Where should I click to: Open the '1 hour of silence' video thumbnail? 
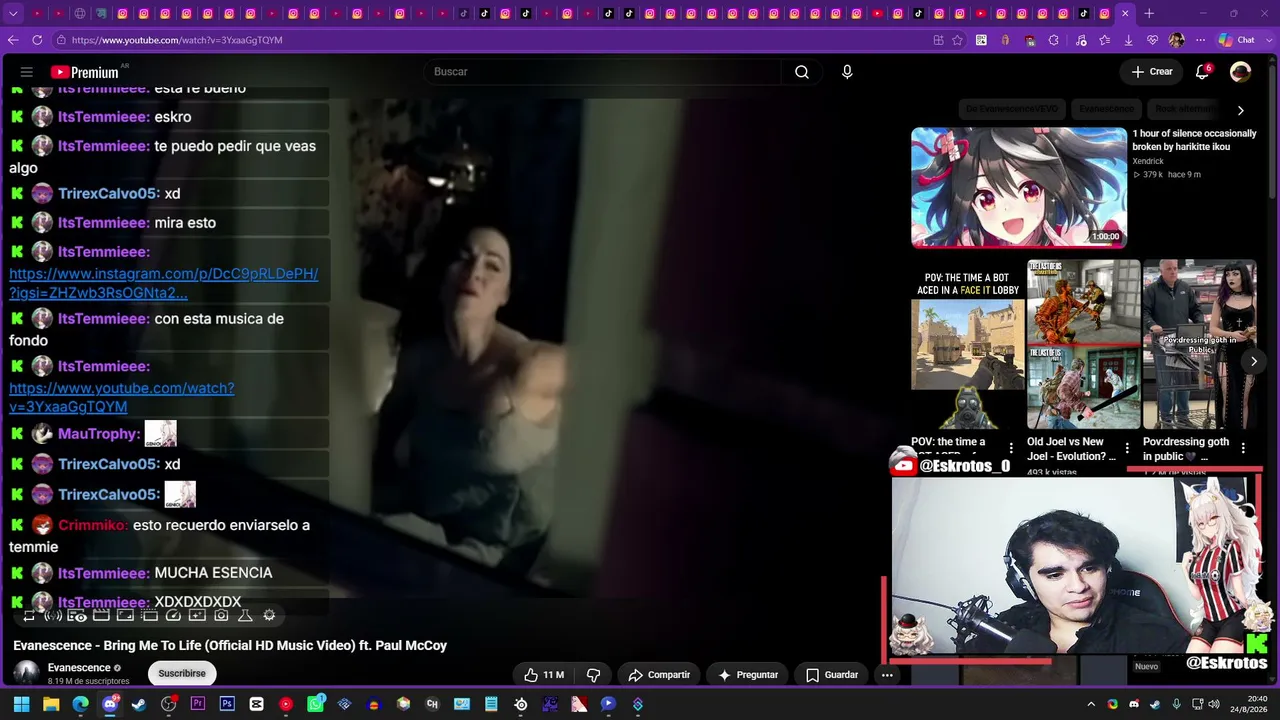click(x=1019, y=187)
